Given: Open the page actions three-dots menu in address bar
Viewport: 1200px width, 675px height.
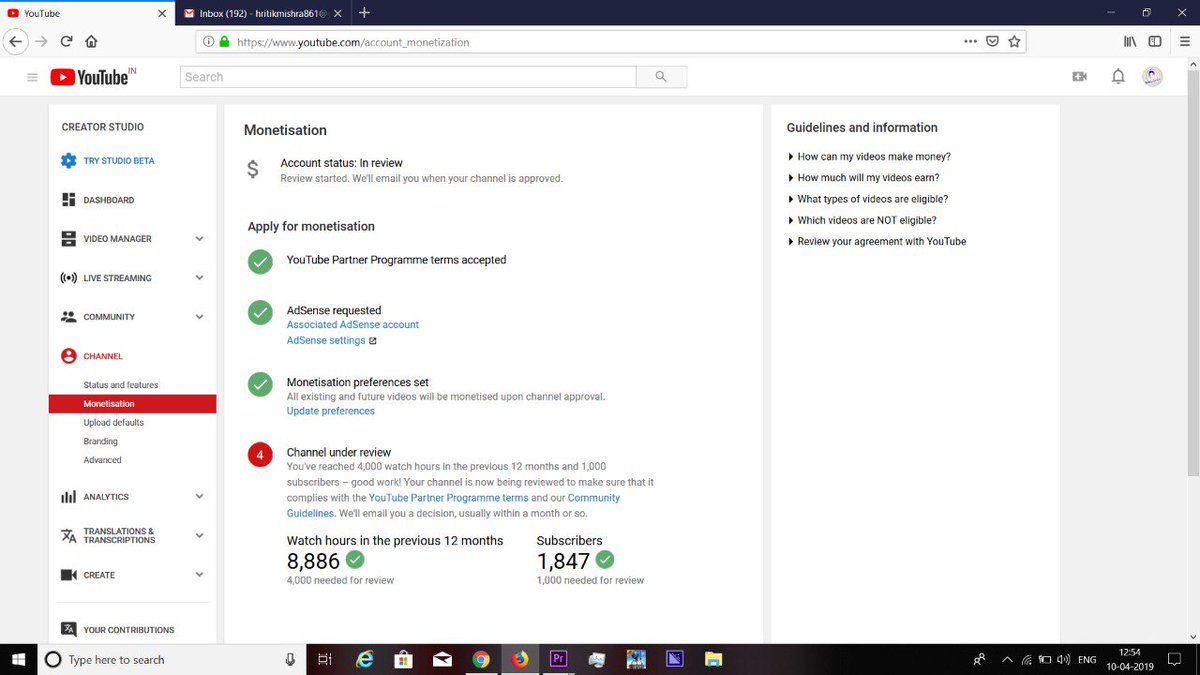Looking at the screenshot, I should 970,42.
